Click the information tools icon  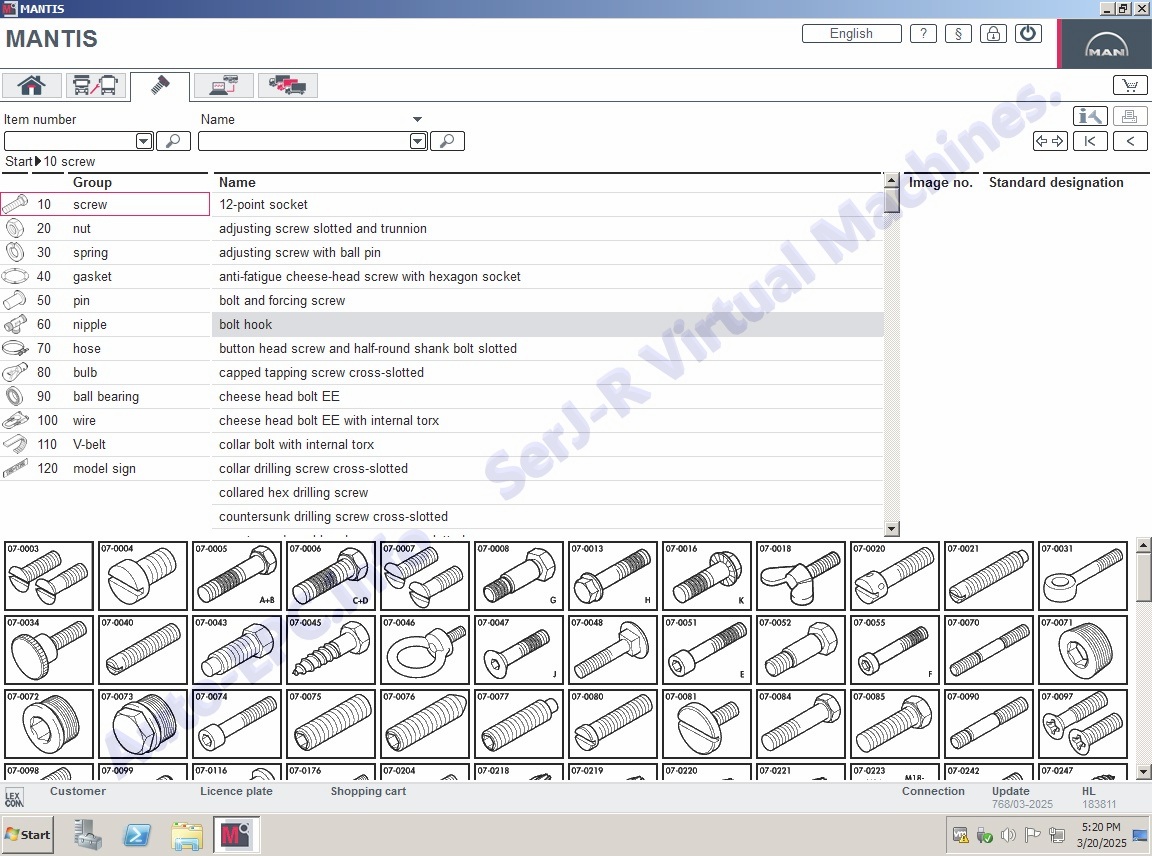1090,116
